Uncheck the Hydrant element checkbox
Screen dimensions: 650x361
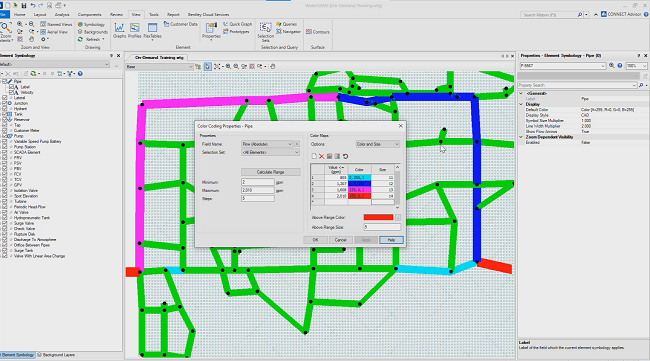[x=5, y=109]
